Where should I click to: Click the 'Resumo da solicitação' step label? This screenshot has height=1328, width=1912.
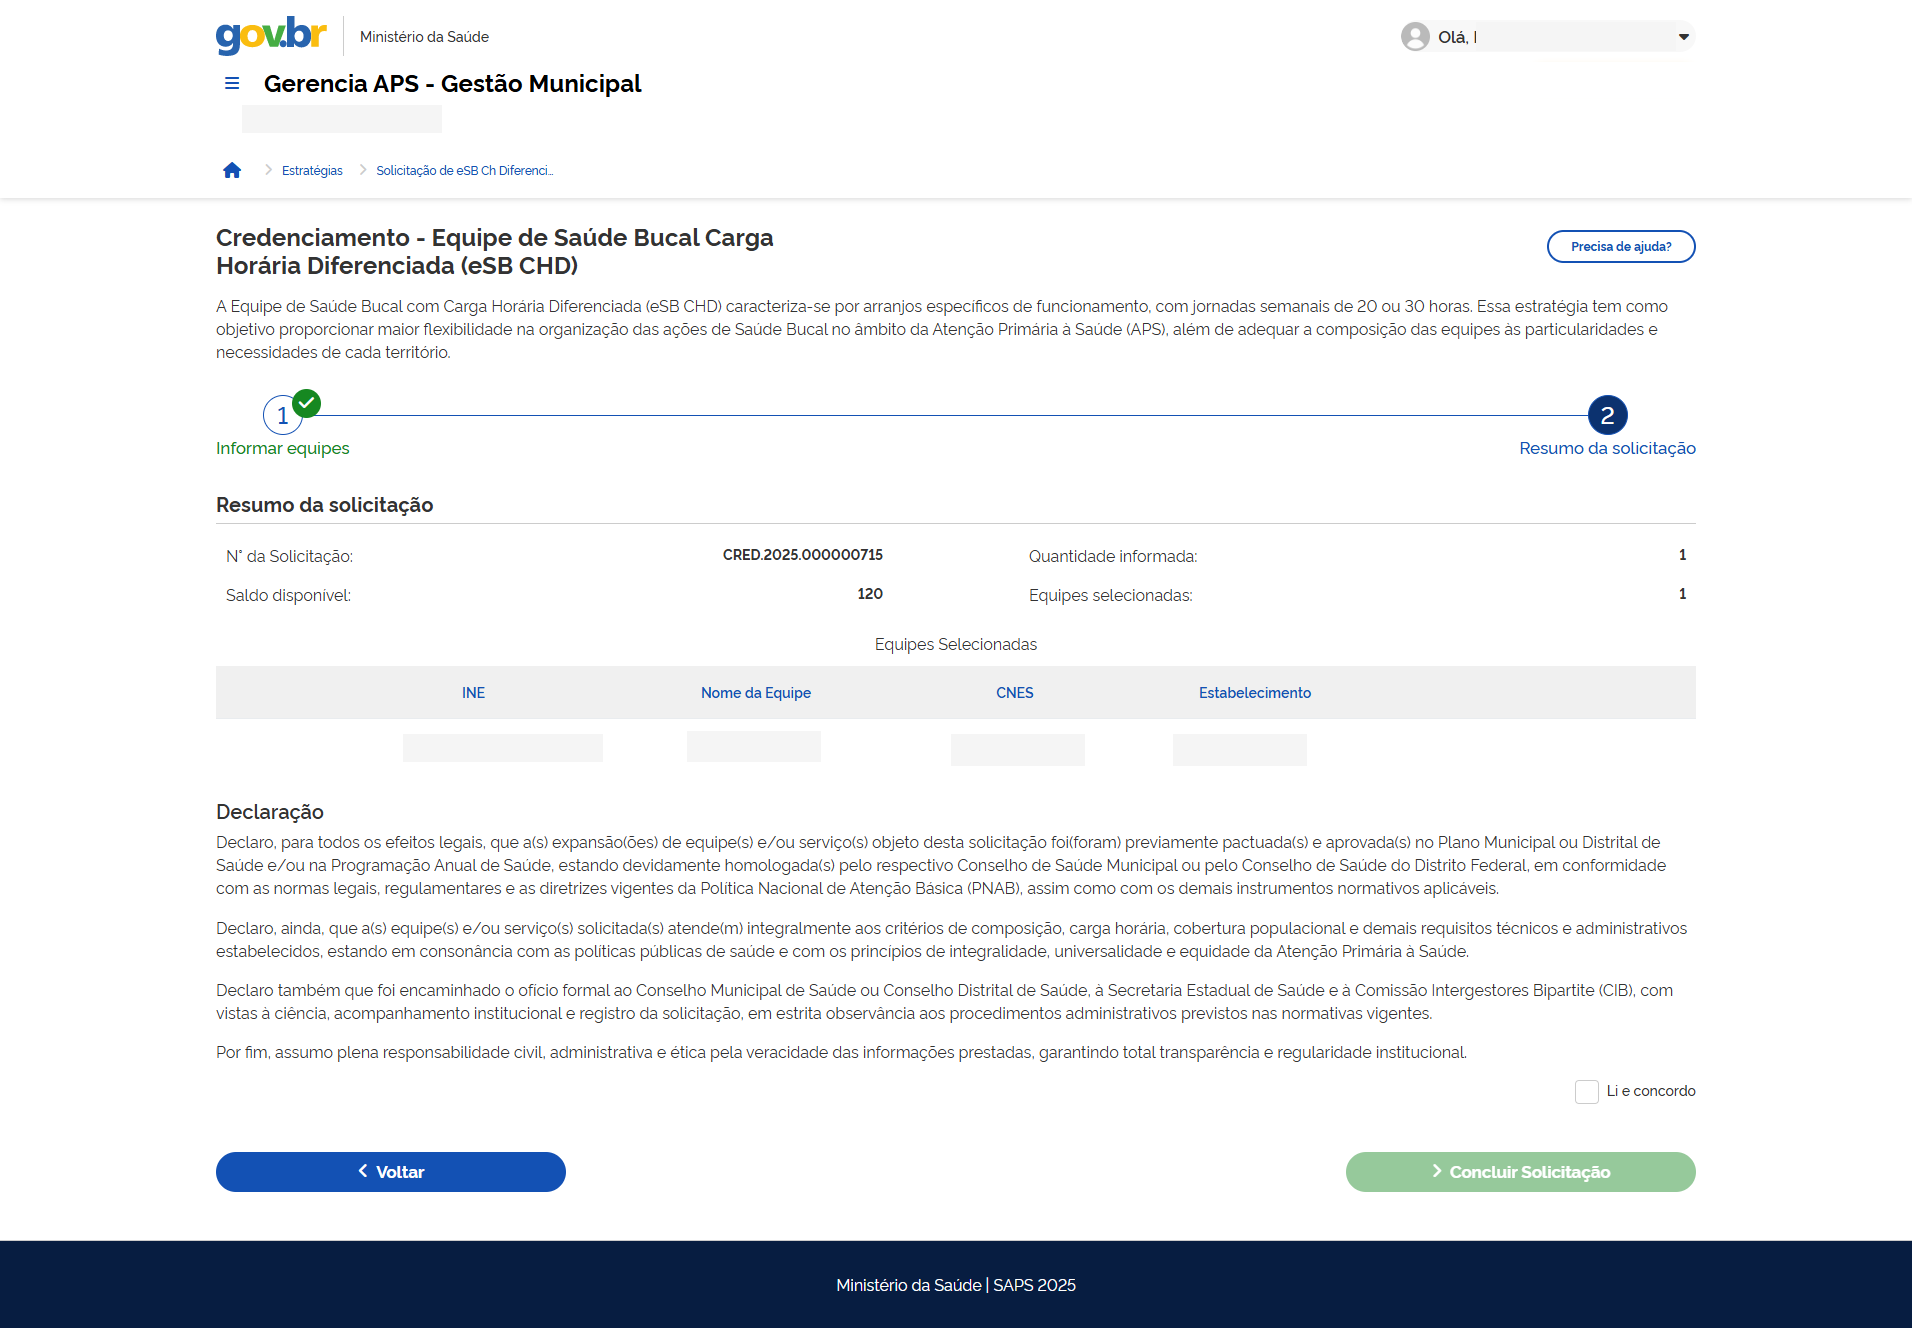pos(1607,449)
